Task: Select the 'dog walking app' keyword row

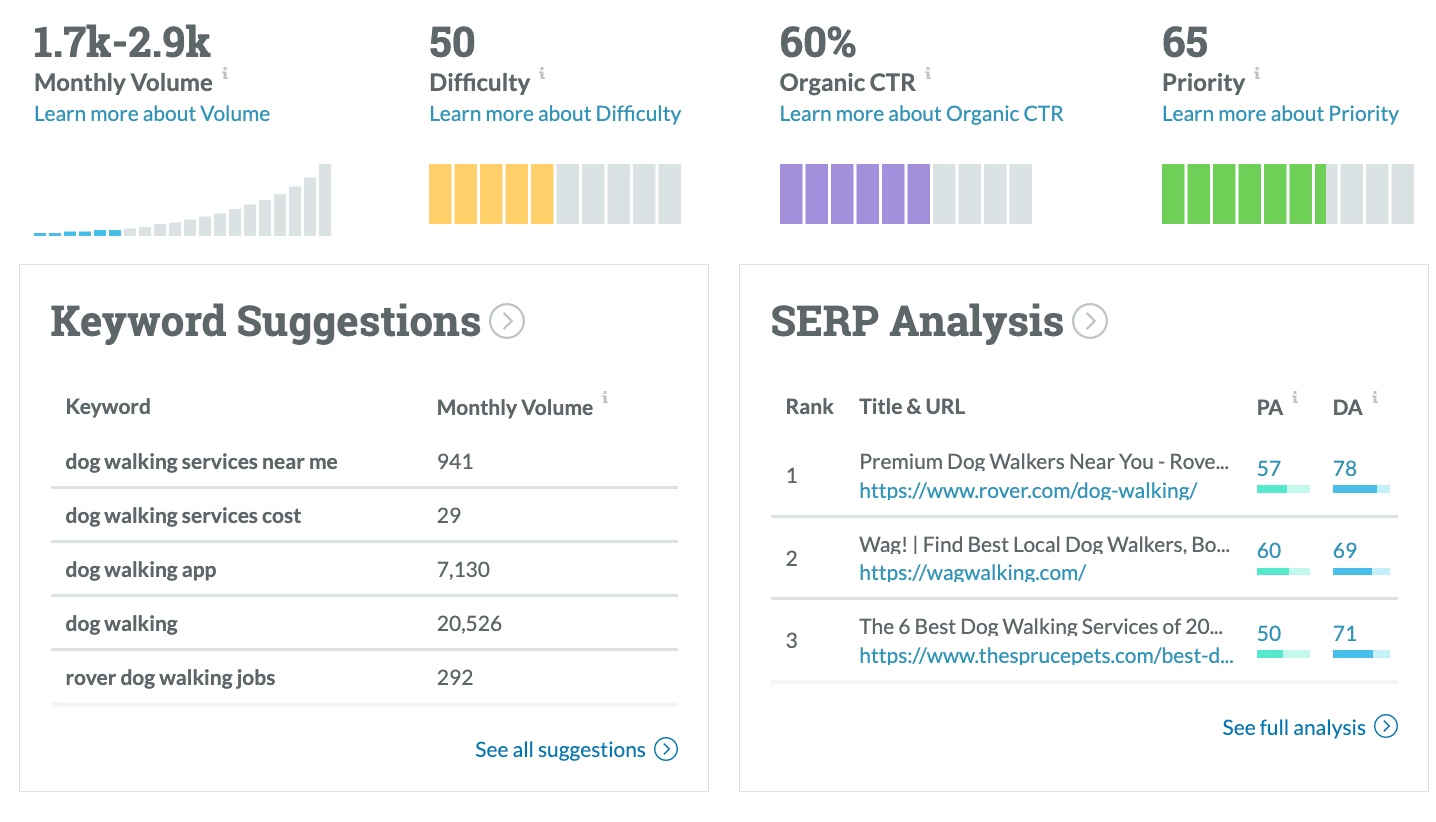Action: pos(141,570)
